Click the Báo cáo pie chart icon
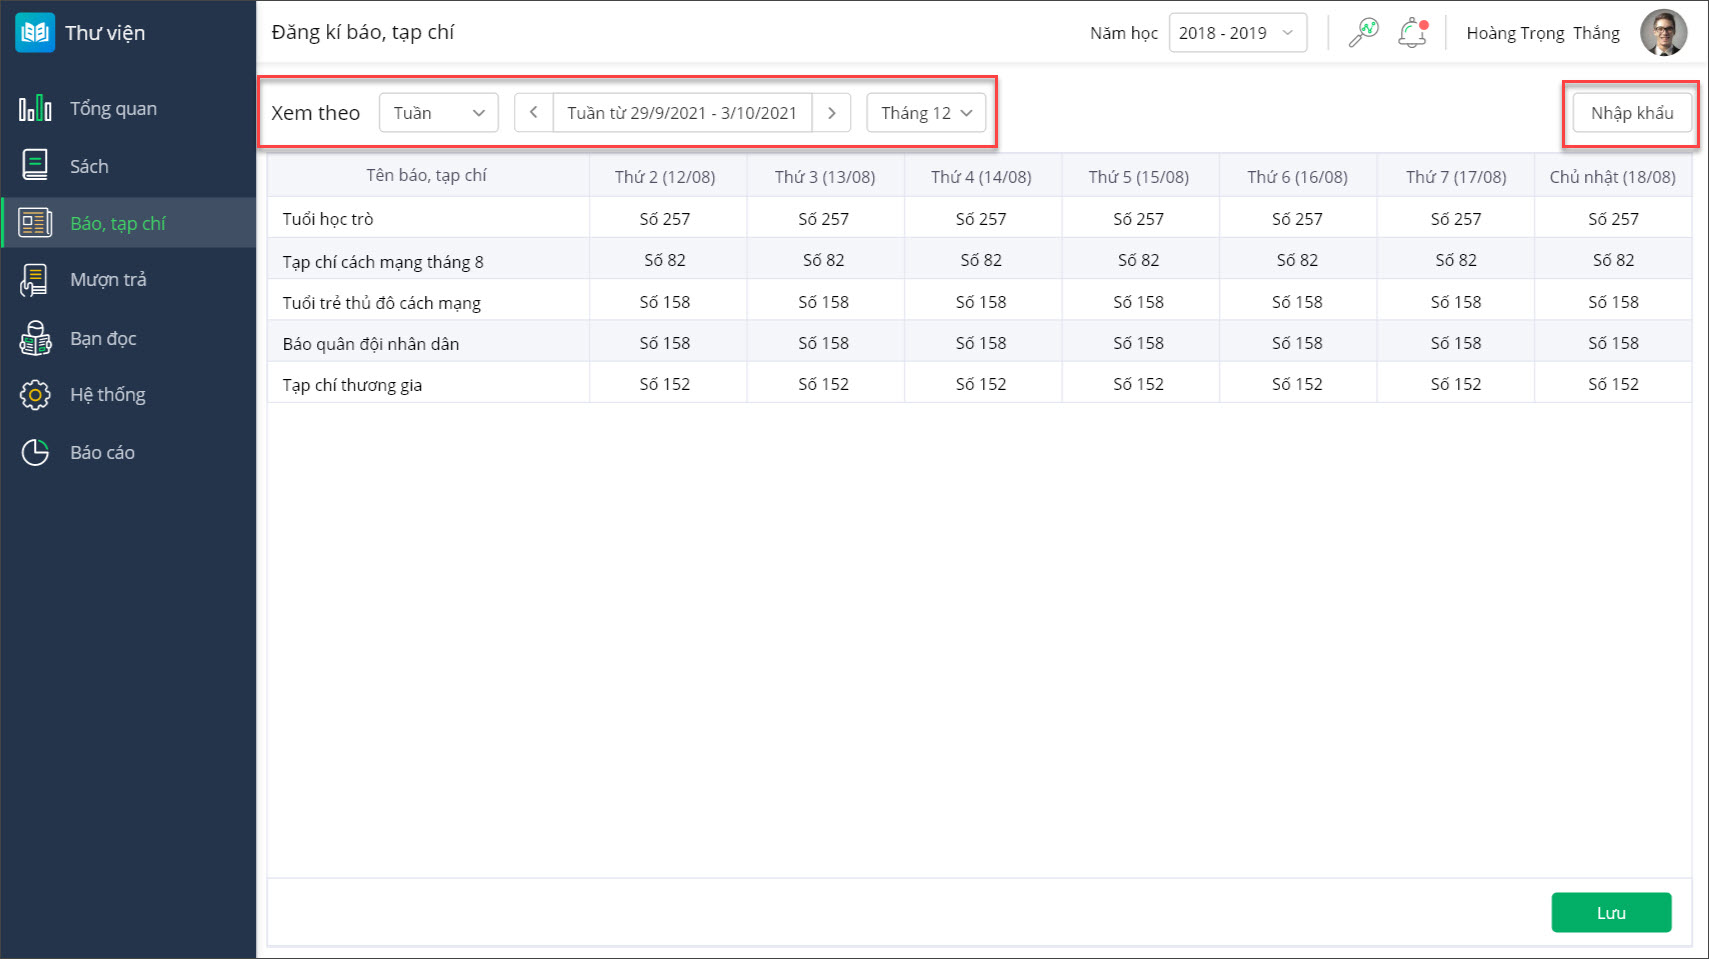The image size is (1709, 959). coord(35,452)
